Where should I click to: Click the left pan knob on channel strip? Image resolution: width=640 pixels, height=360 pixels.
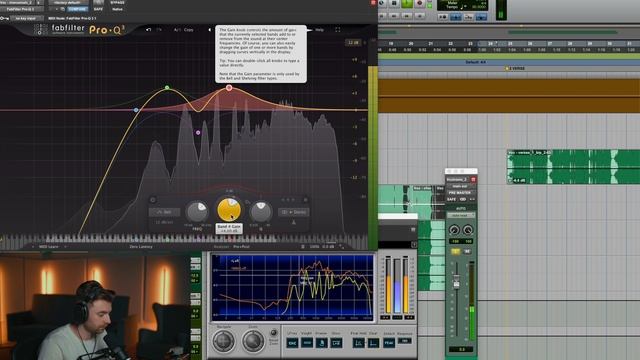point(454,230)
